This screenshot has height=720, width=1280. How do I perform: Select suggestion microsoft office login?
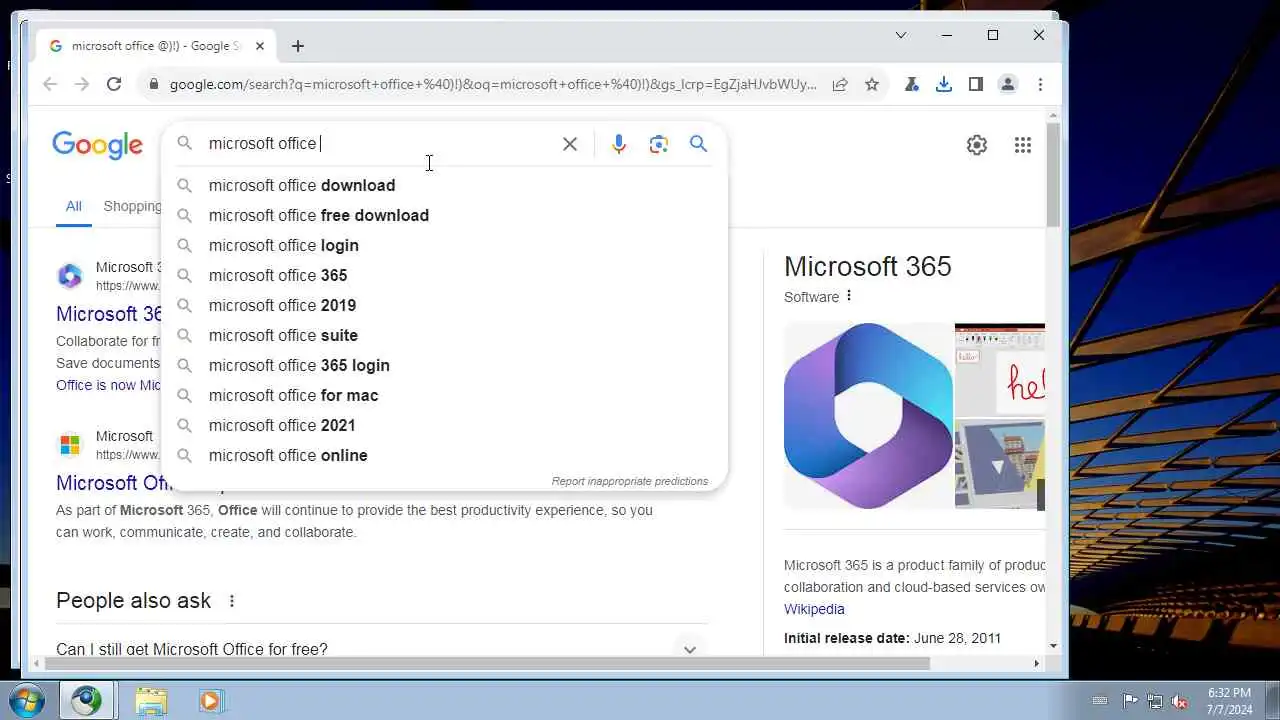(x=444, y=245)
